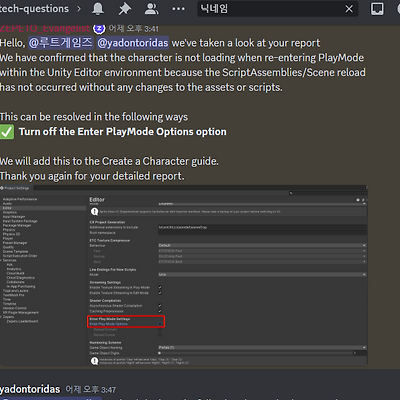
Task: Click the tech-questions channel title
Action: tap(34, 9)
